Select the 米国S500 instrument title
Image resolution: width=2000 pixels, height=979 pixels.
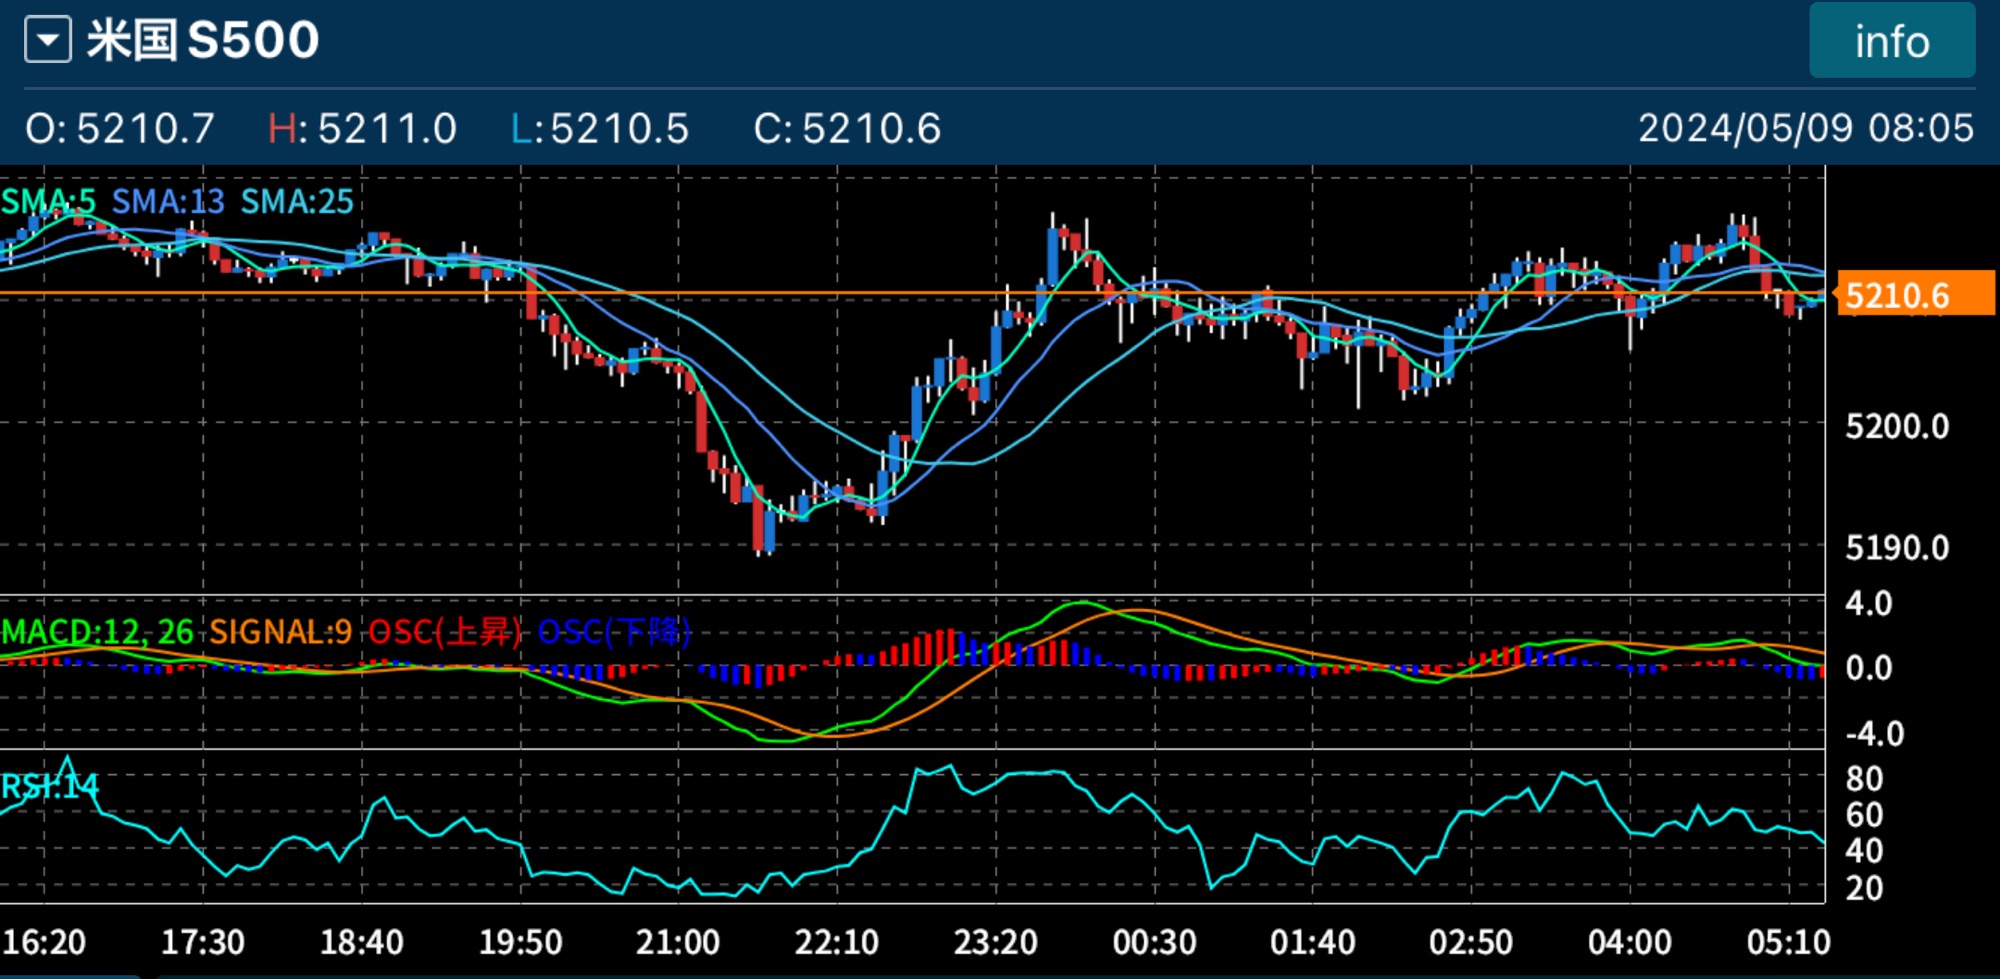pos(203,41)
